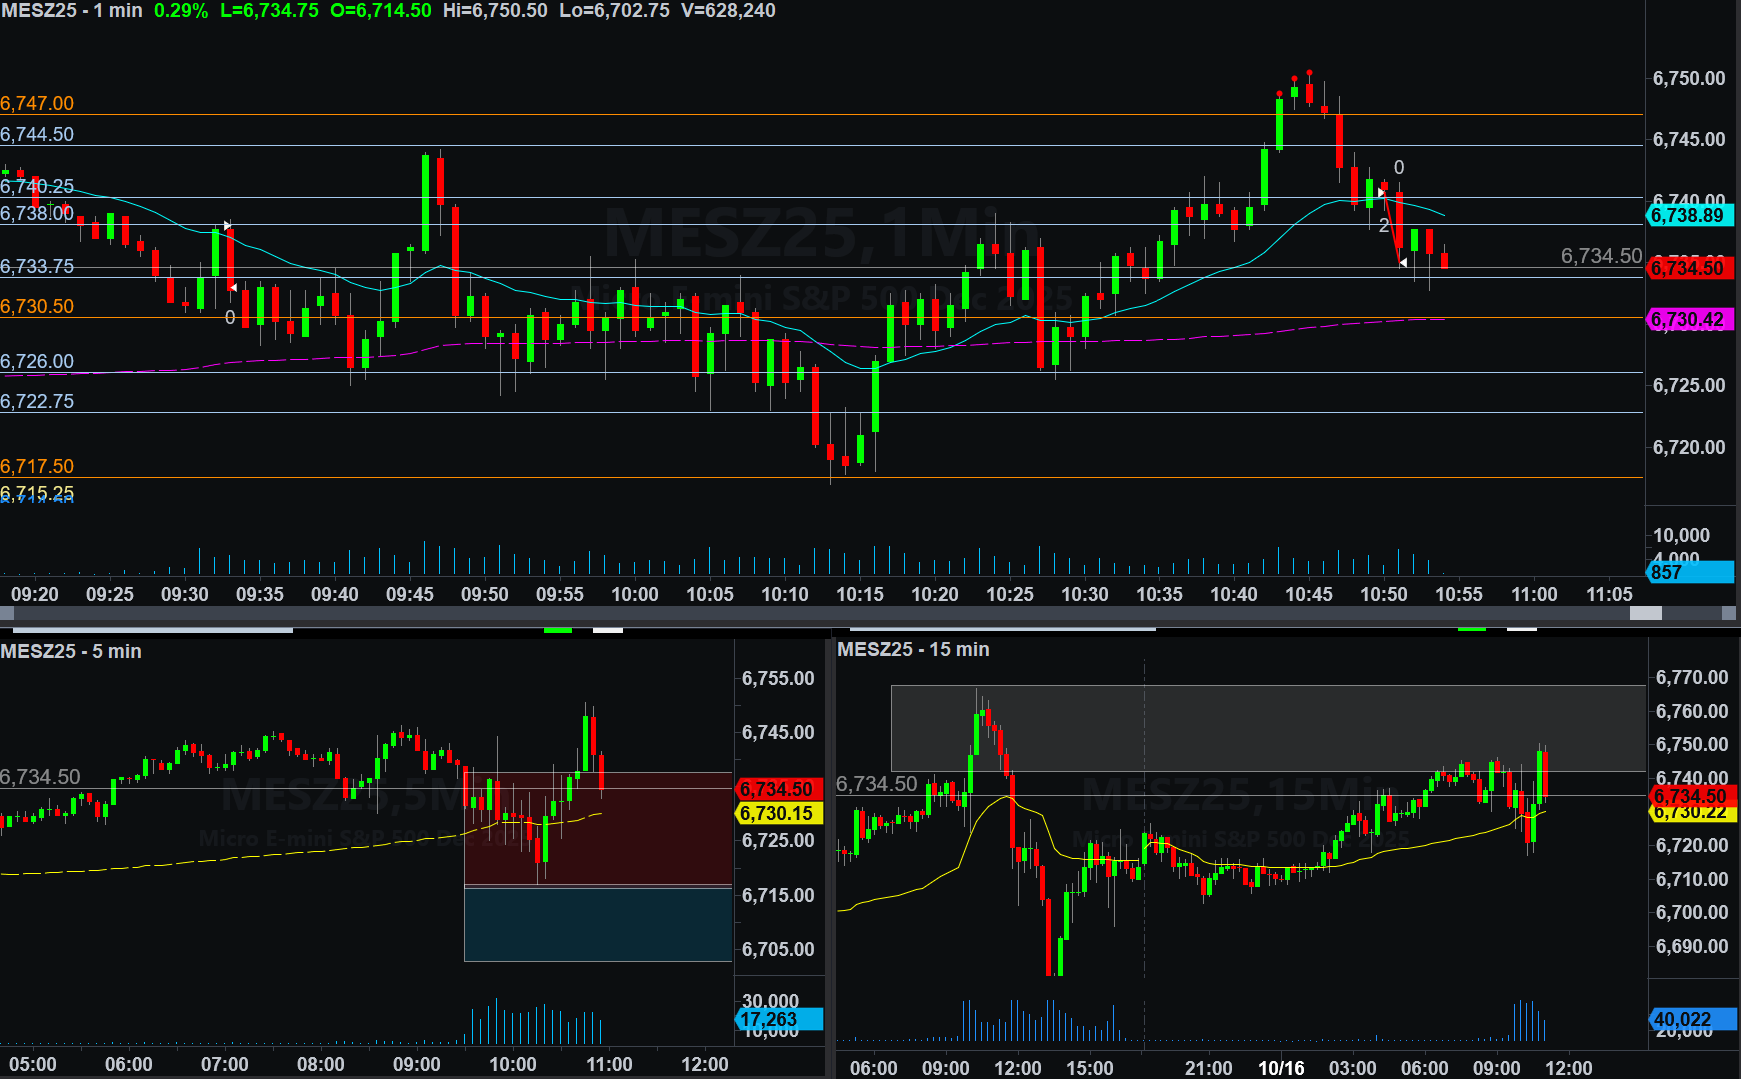
Task: Click the MESZ25 - 15 min chart title
Action: click(913, 649)
